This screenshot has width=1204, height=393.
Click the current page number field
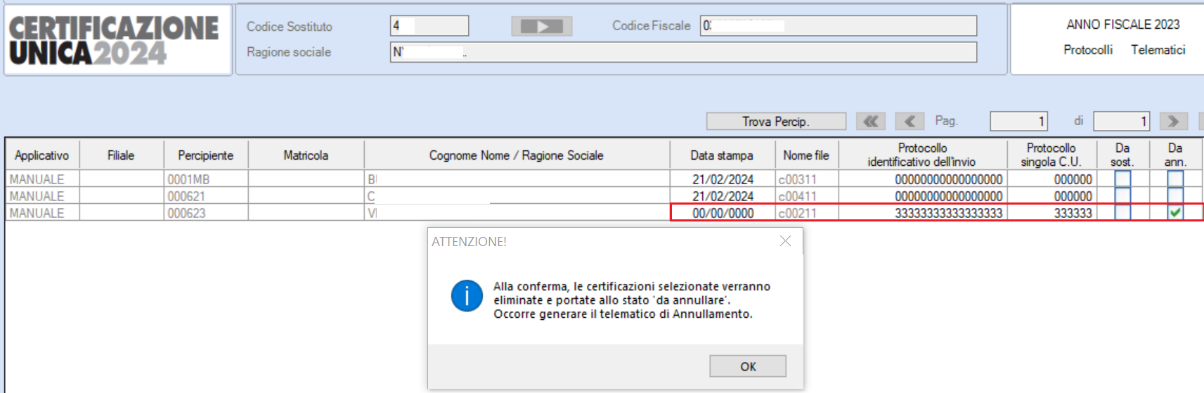pos(1019,121)
